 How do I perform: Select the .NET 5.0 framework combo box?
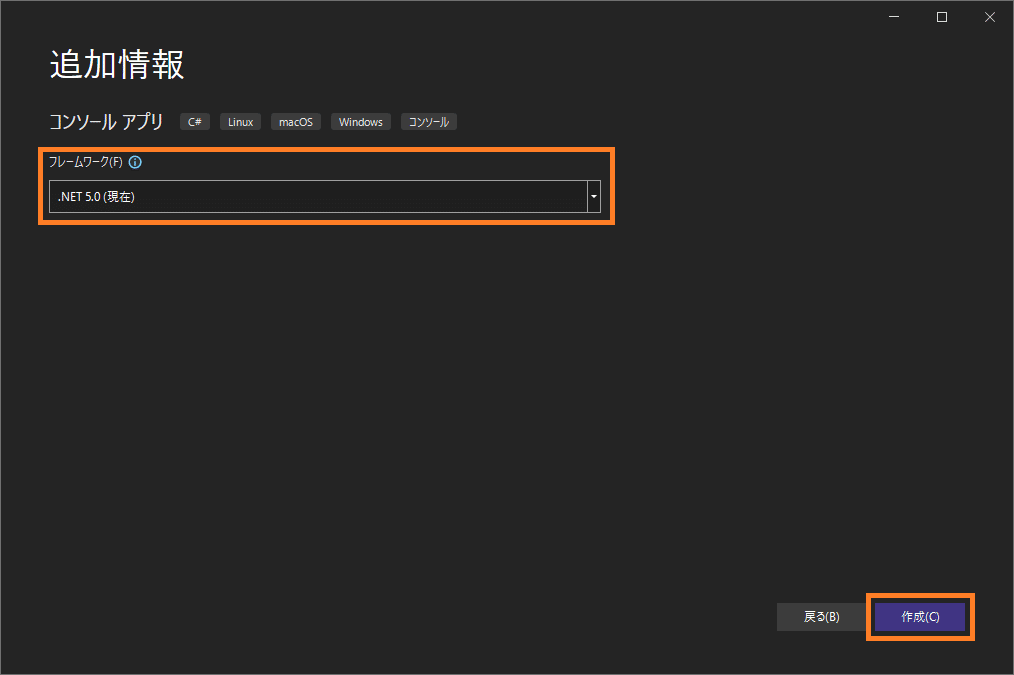pos(325,197)
